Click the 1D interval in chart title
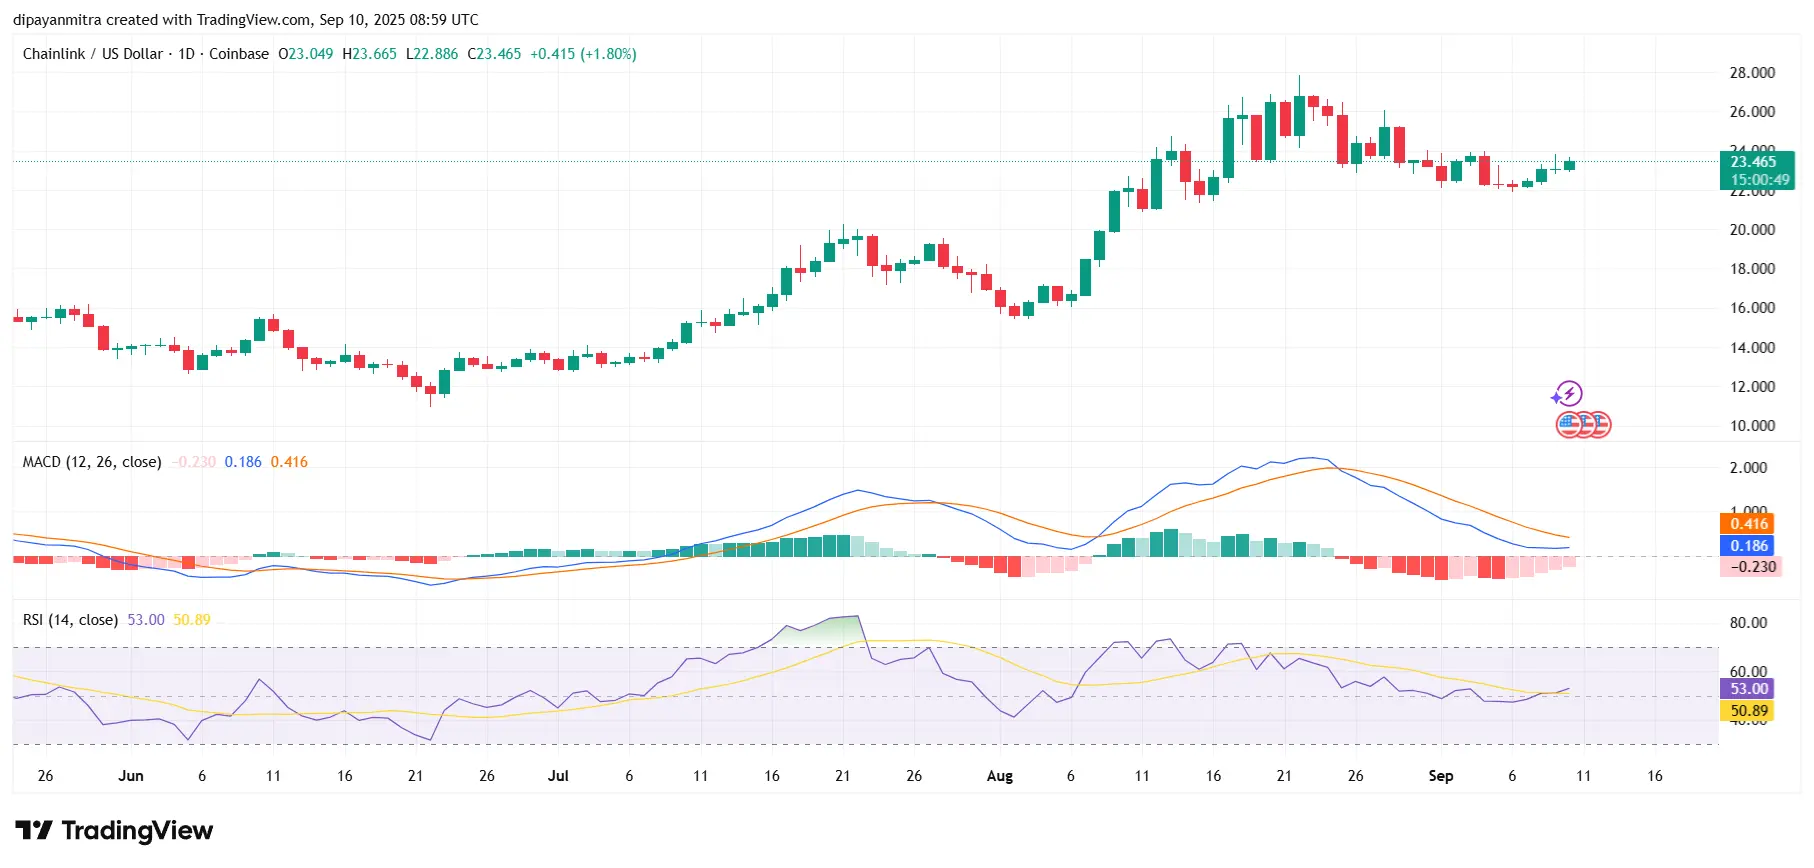This screenshot has height=868, width=1814. tap(186, 54)
